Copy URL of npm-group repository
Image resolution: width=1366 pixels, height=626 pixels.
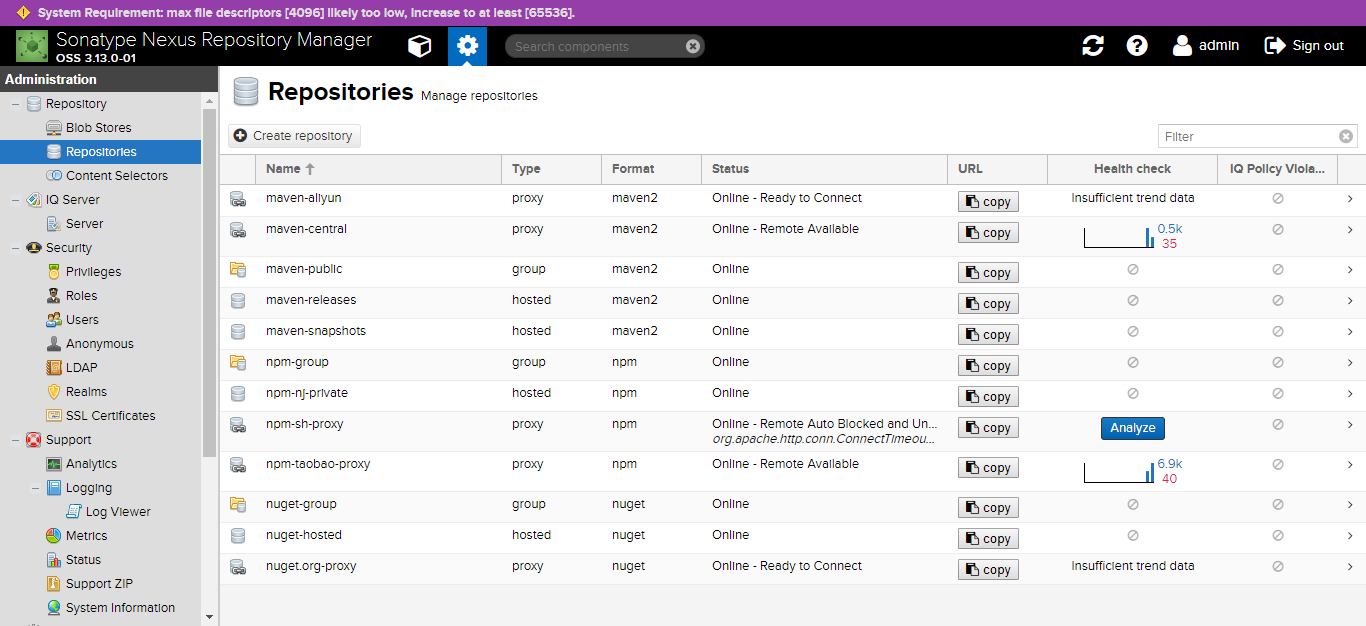pos(988,366)
